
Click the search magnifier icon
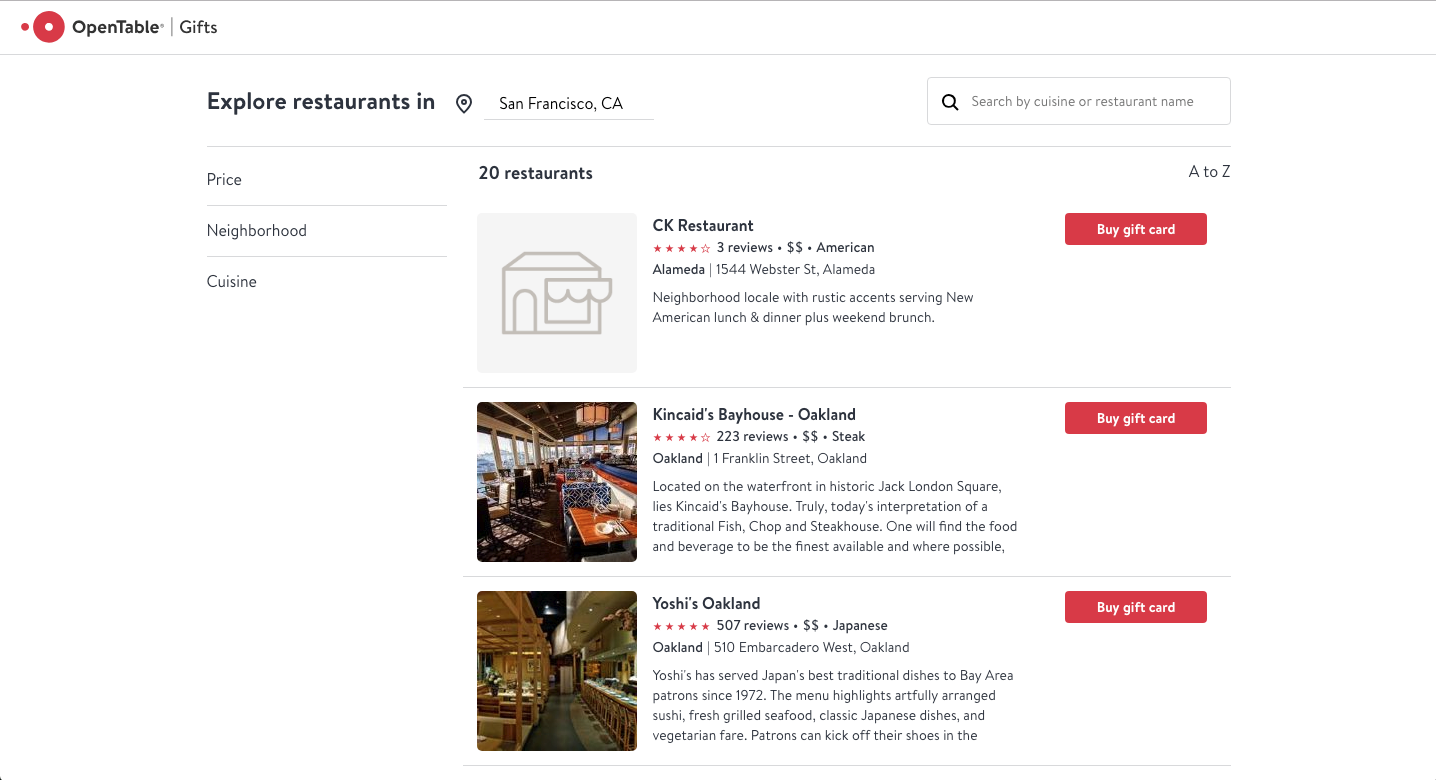[x=950, y=102]
